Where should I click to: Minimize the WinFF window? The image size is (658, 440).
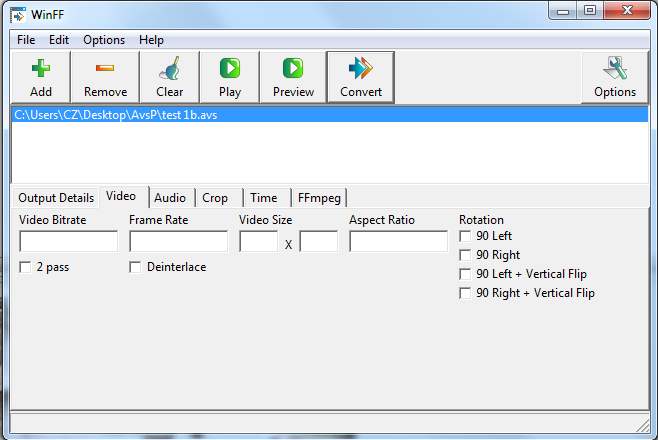click(563, 11)
